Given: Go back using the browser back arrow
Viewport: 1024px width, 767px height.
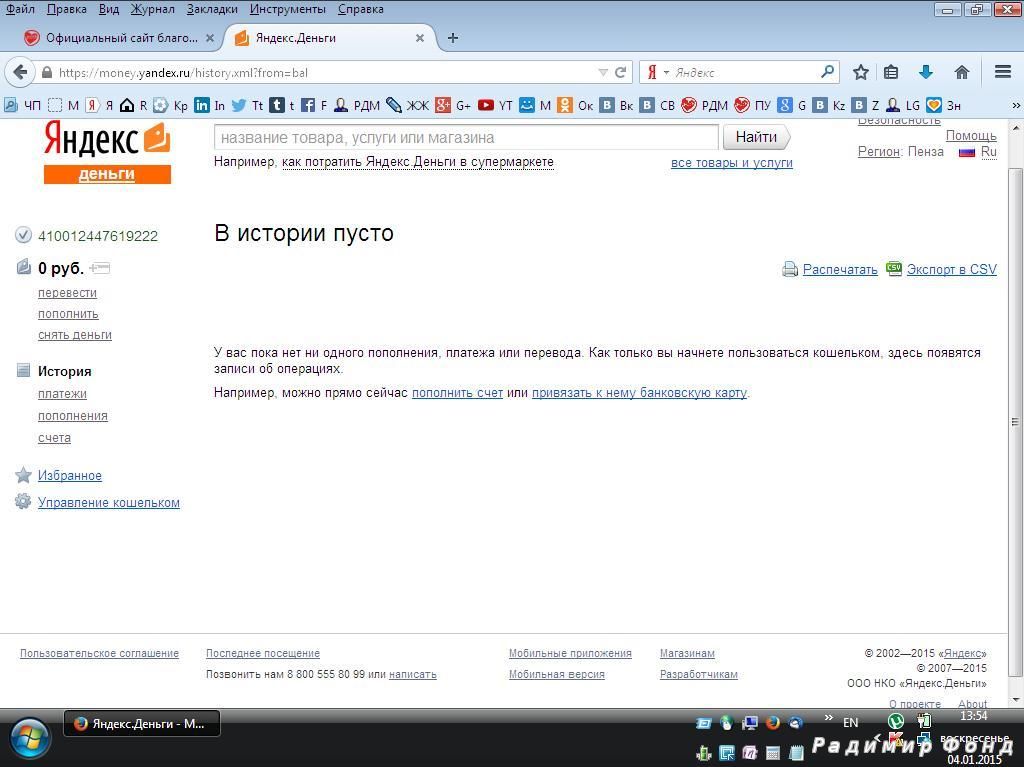Looking at the screenshot, I should point(20,72).
